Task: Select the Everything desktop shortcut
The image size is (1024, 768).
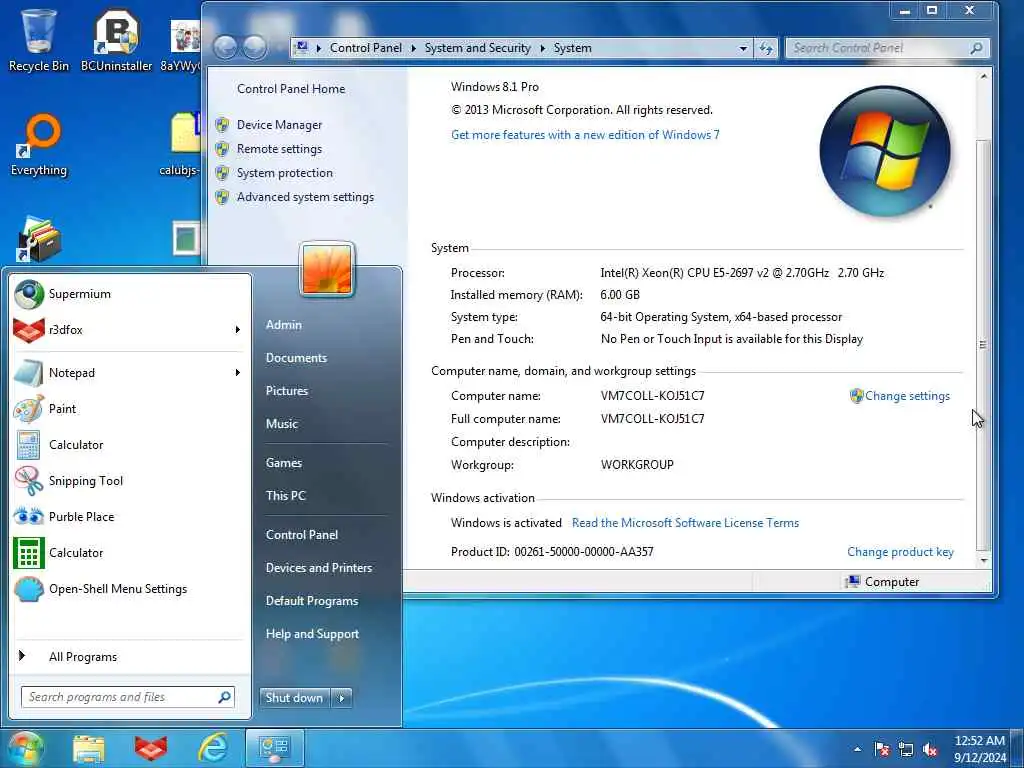Action: pyautogui.click(x=39, y=146)
